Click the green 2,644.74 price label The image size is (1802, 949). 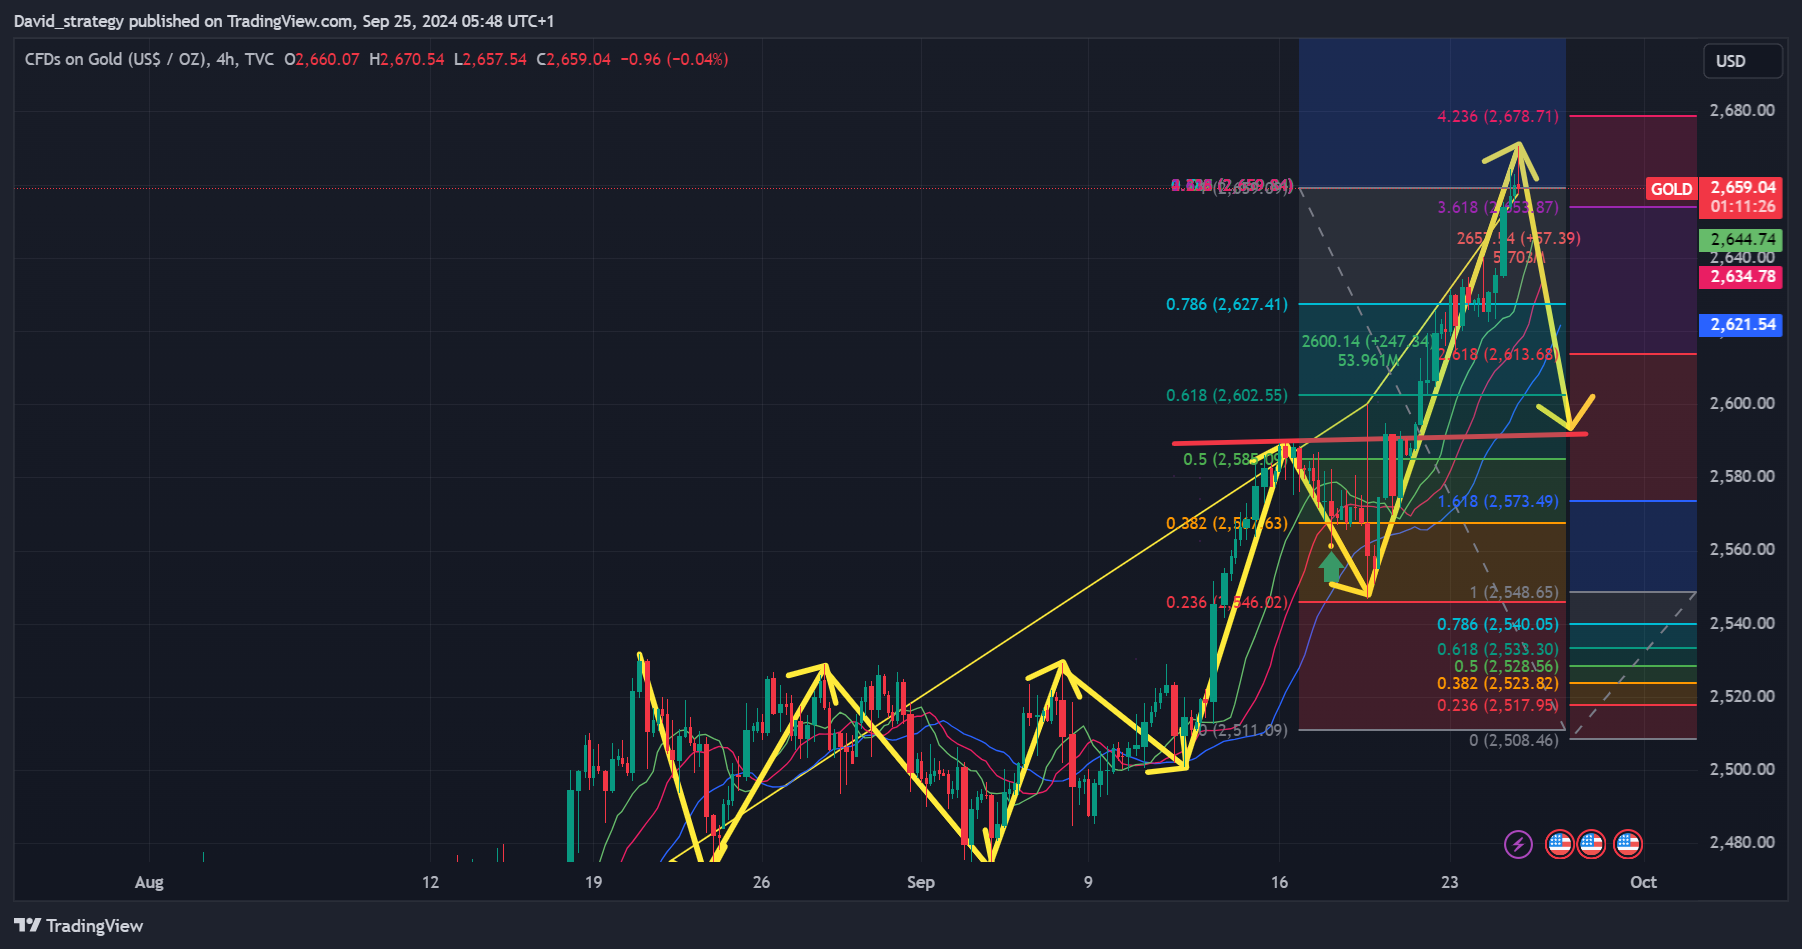[1742, 239]
